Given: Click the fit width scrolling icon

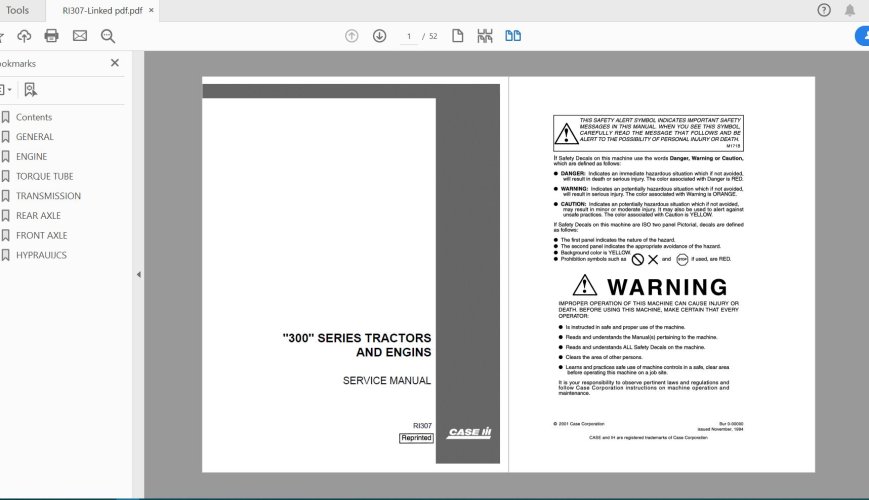Looking at the screenshot, I should click(x=485, y=36).
